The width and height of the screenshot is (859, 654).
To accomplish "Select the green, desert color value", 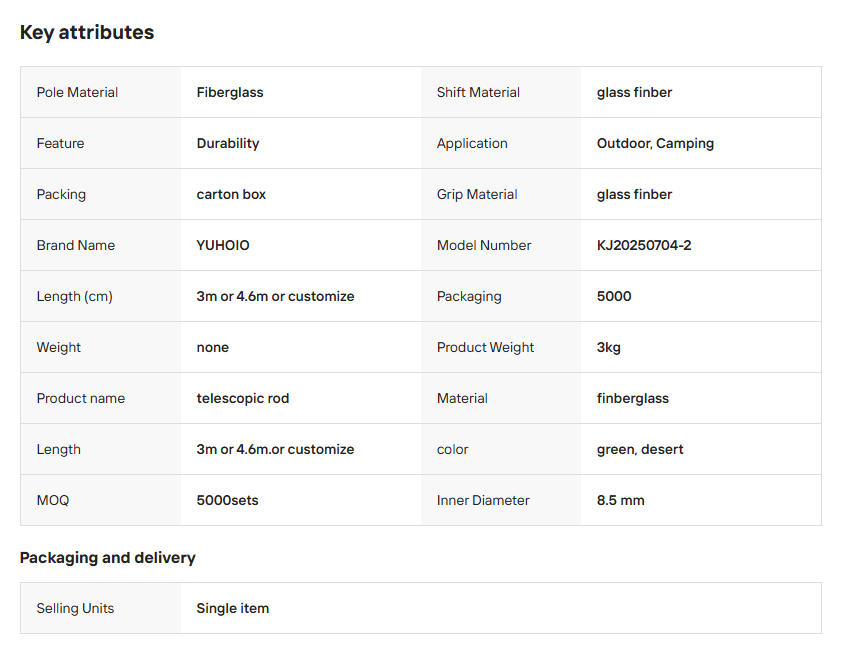I will pos(640,449).
